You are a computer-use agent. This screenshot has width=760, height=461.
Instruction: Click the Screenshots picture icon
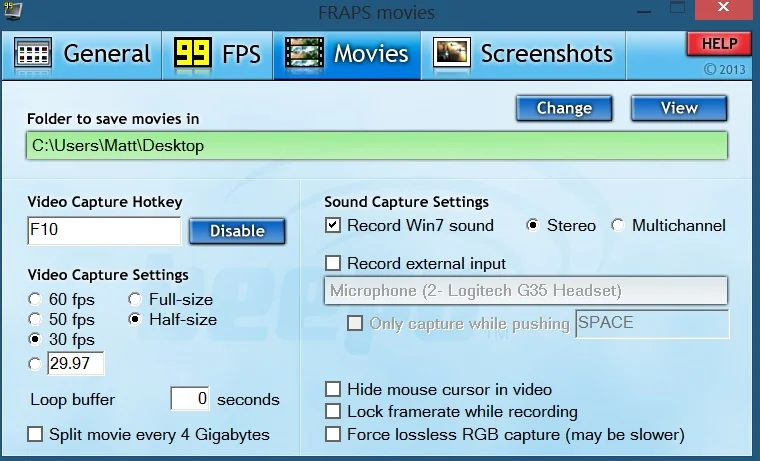tap(451, 52)
